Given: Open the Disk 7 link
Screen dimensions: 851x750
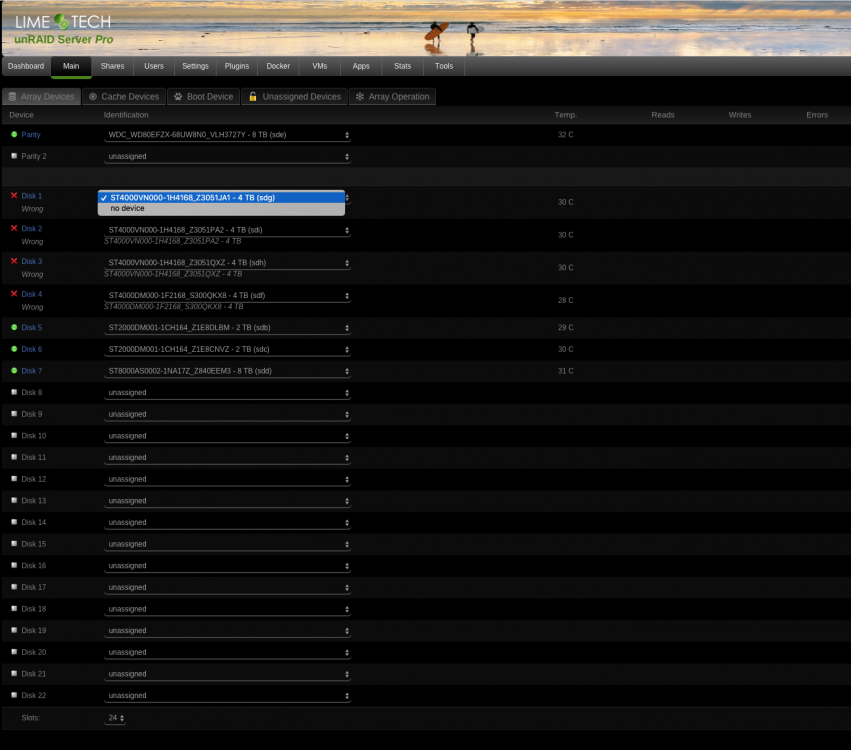Looking at the screenshot, I should (31, 371).
